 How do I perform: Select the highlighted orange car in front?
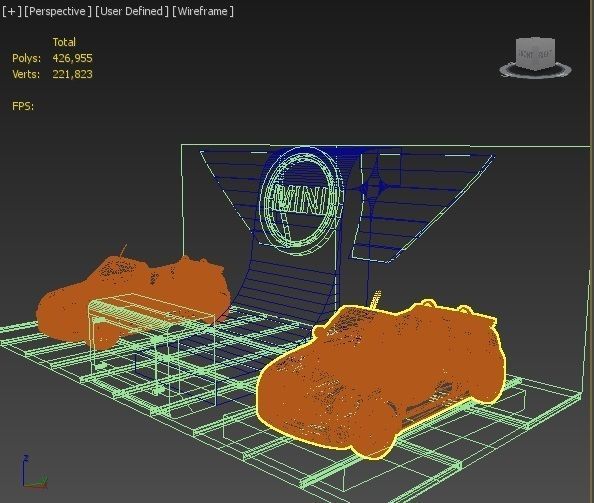point(381,379)
